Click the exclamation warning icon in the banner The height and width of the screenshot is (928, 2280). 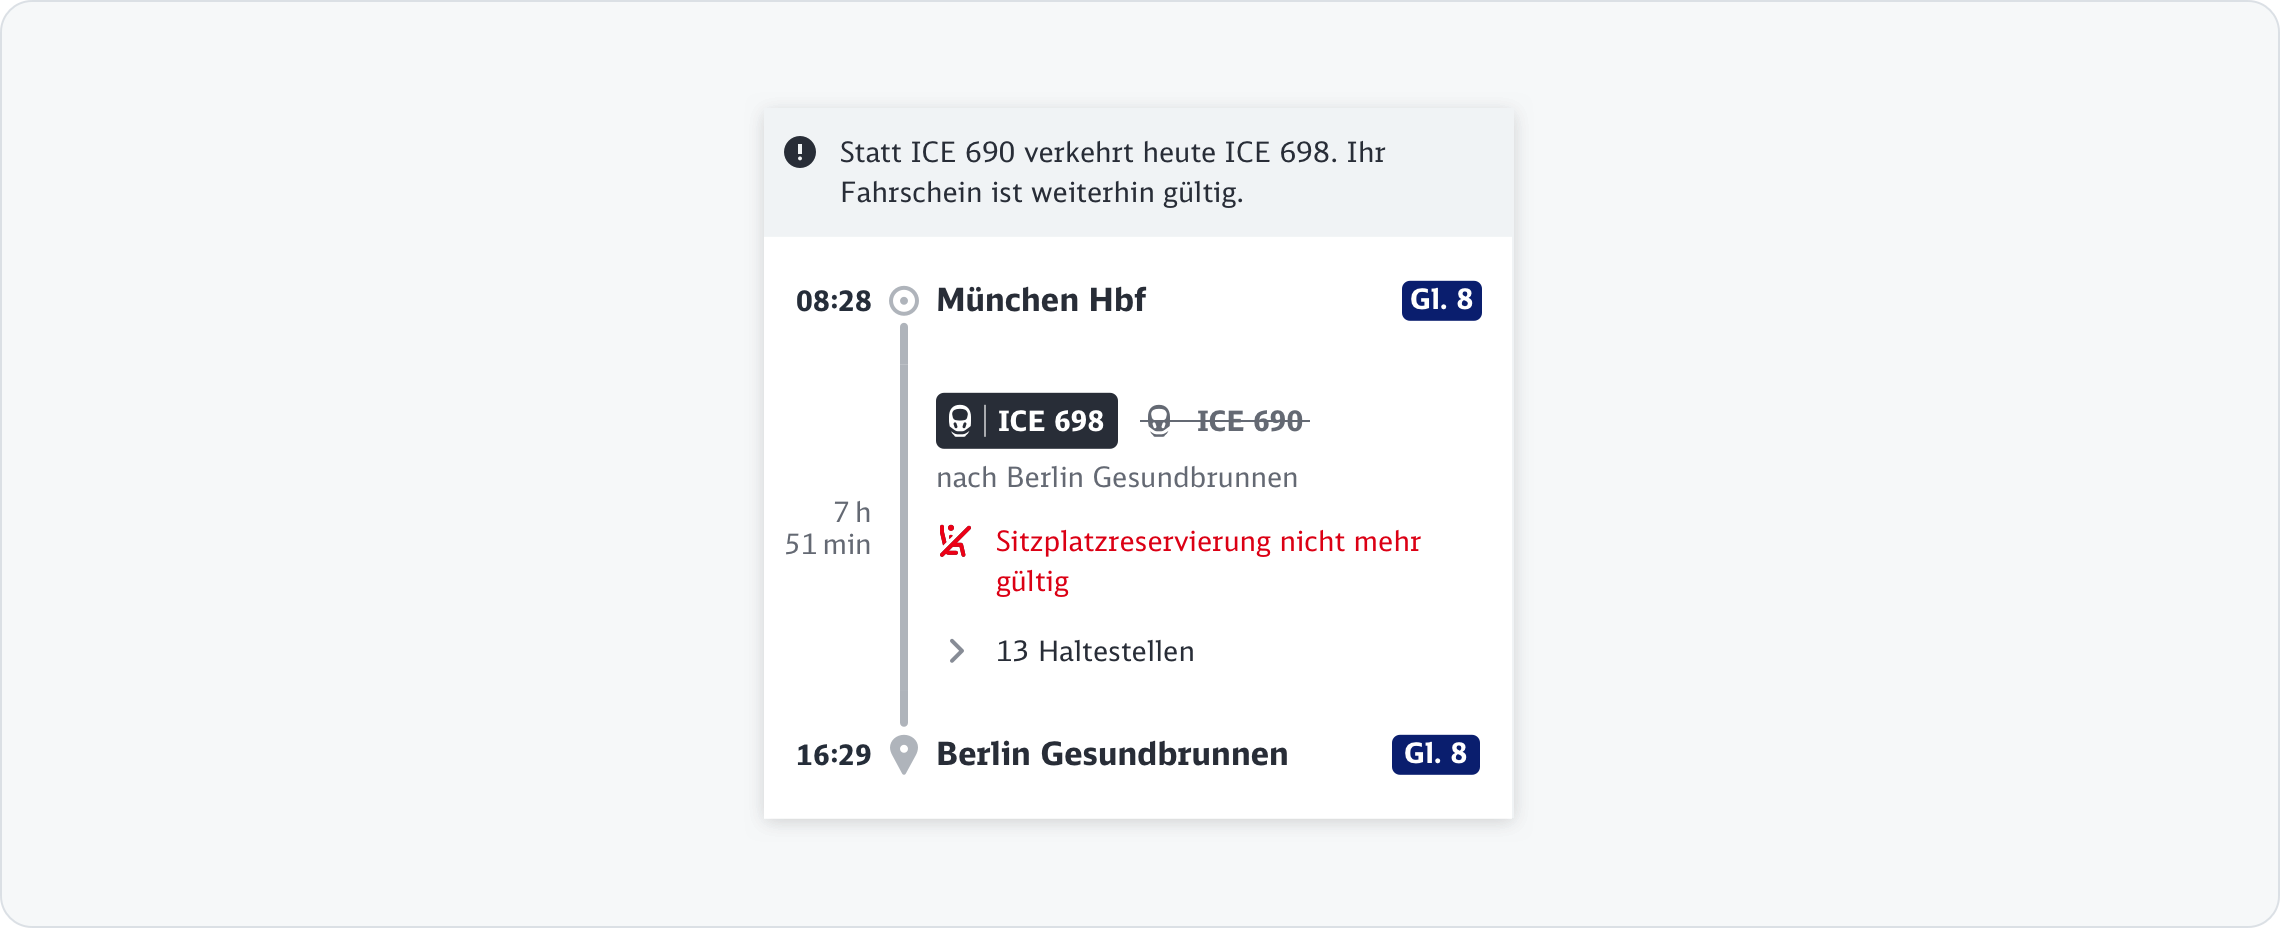coord(800,152)
